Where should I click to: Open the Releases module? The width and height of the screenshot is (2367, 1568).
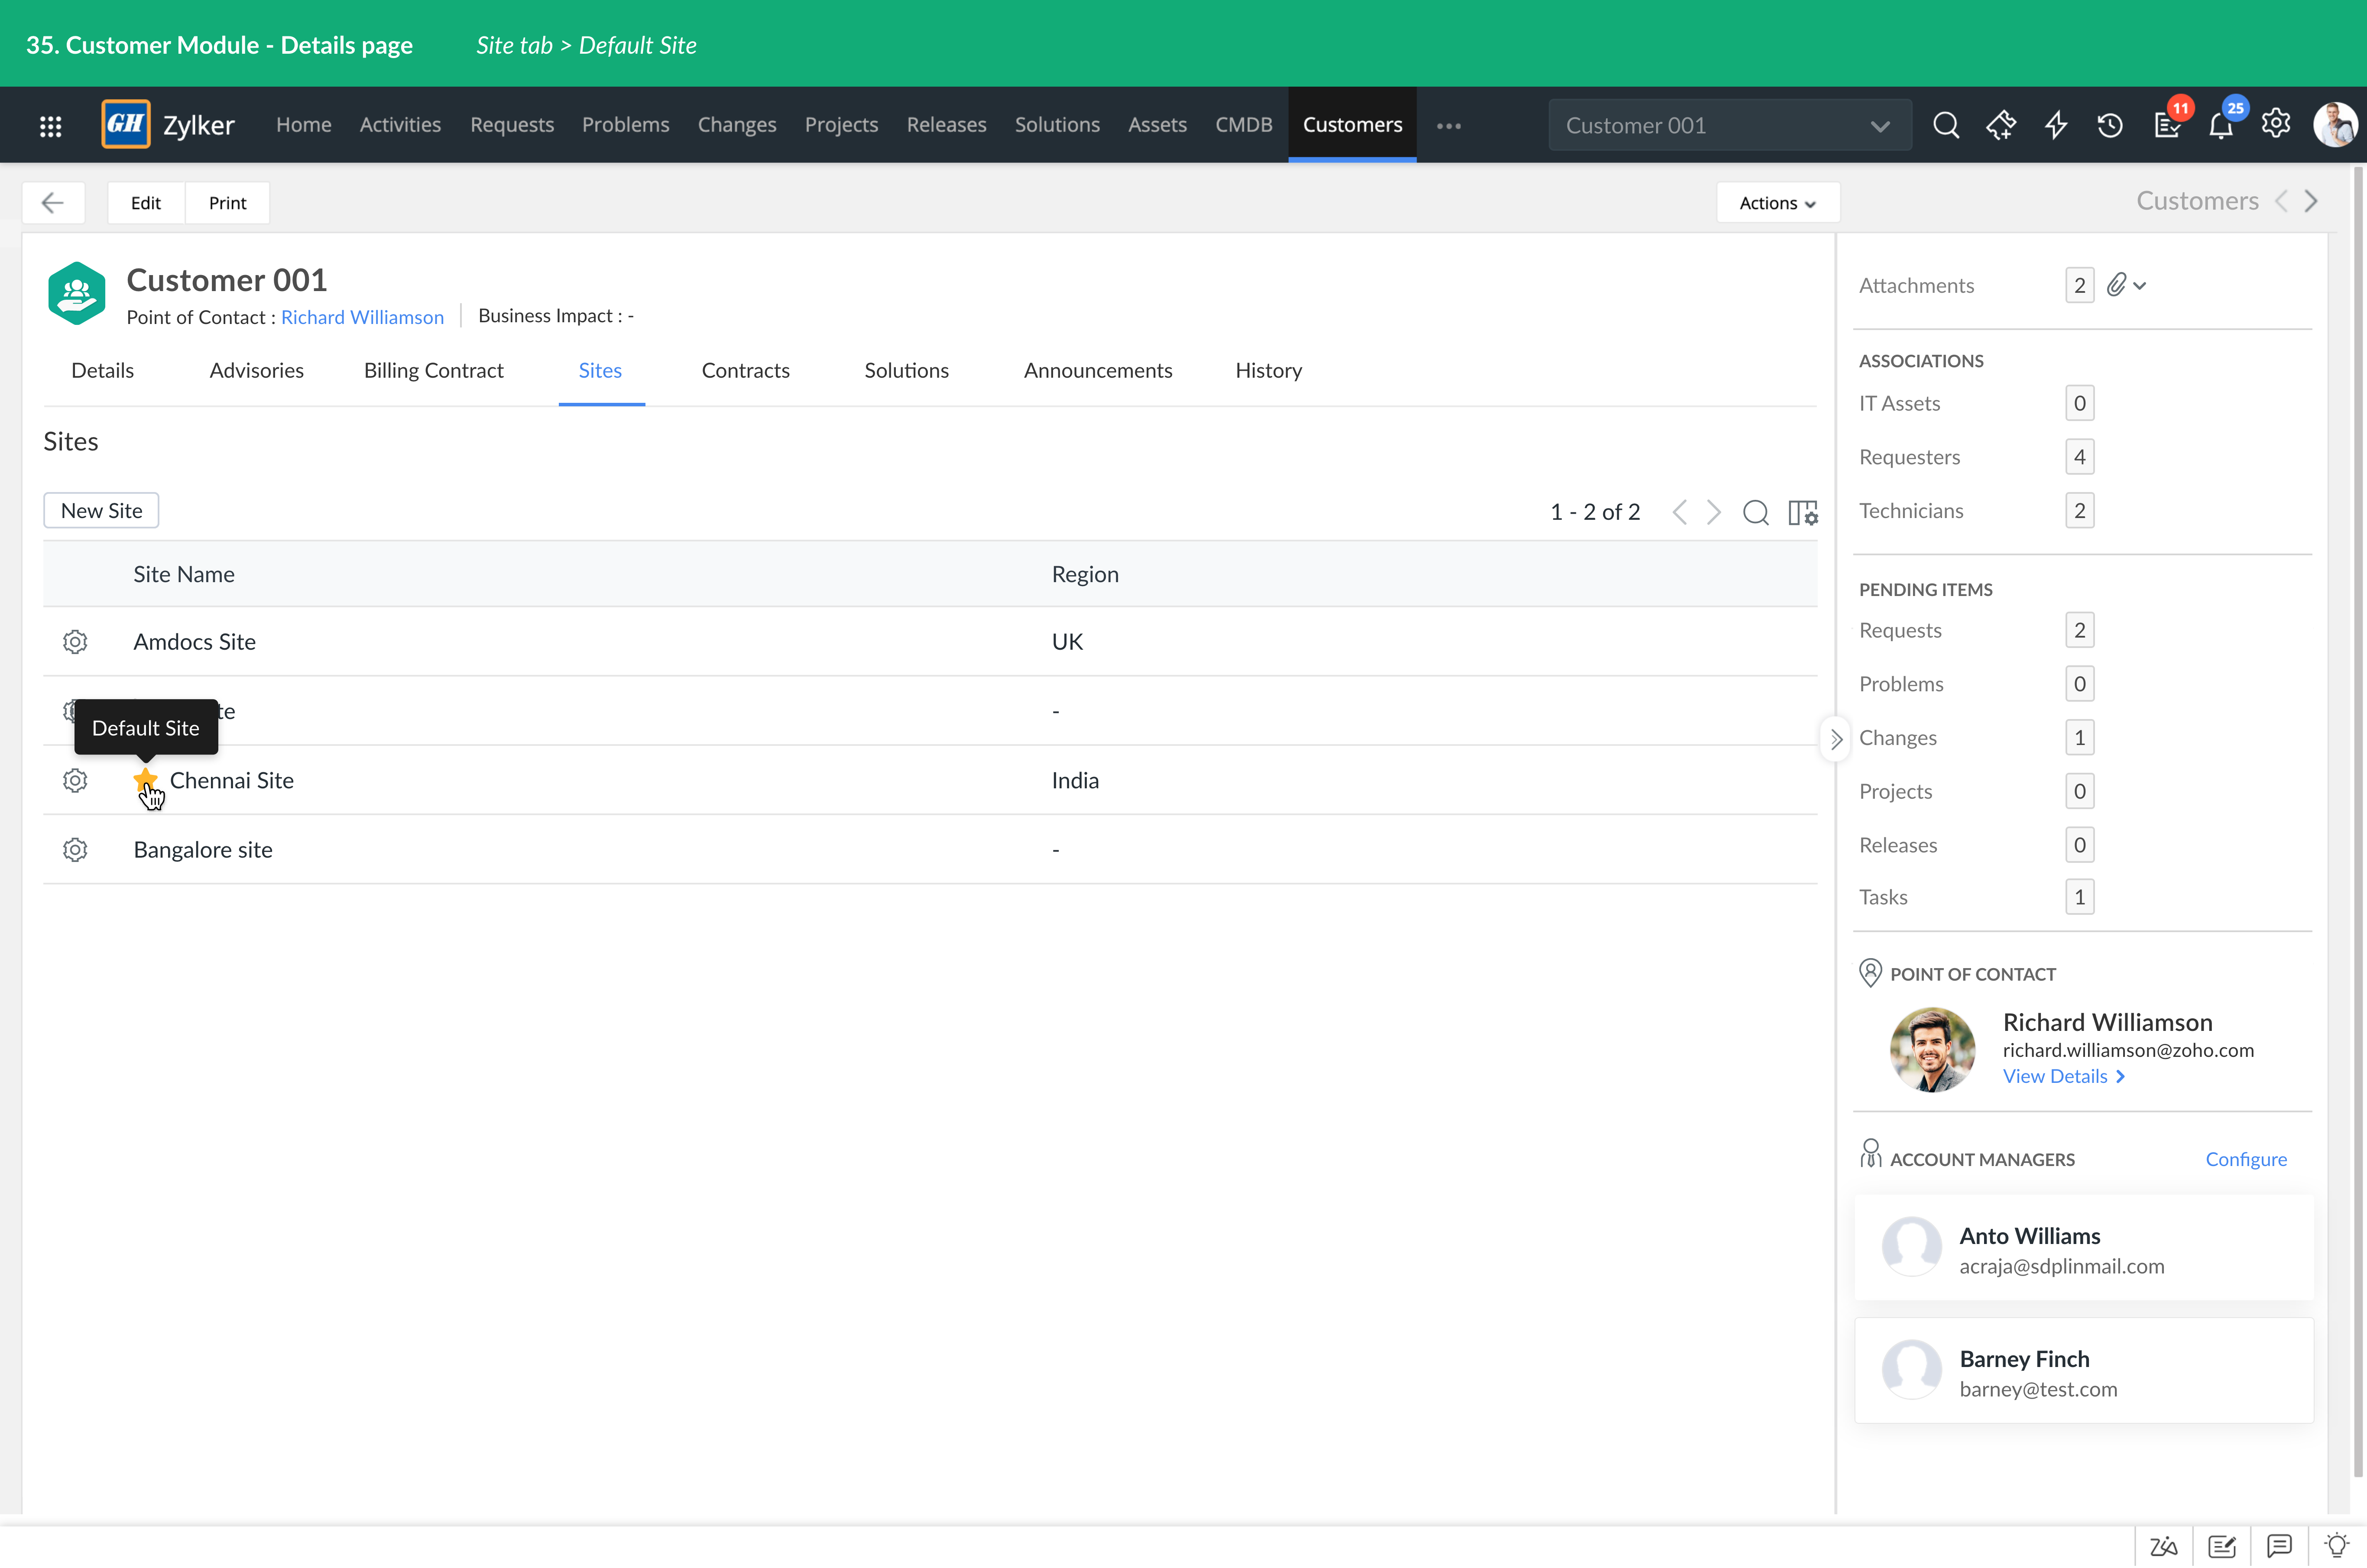[x=946, y=125]
